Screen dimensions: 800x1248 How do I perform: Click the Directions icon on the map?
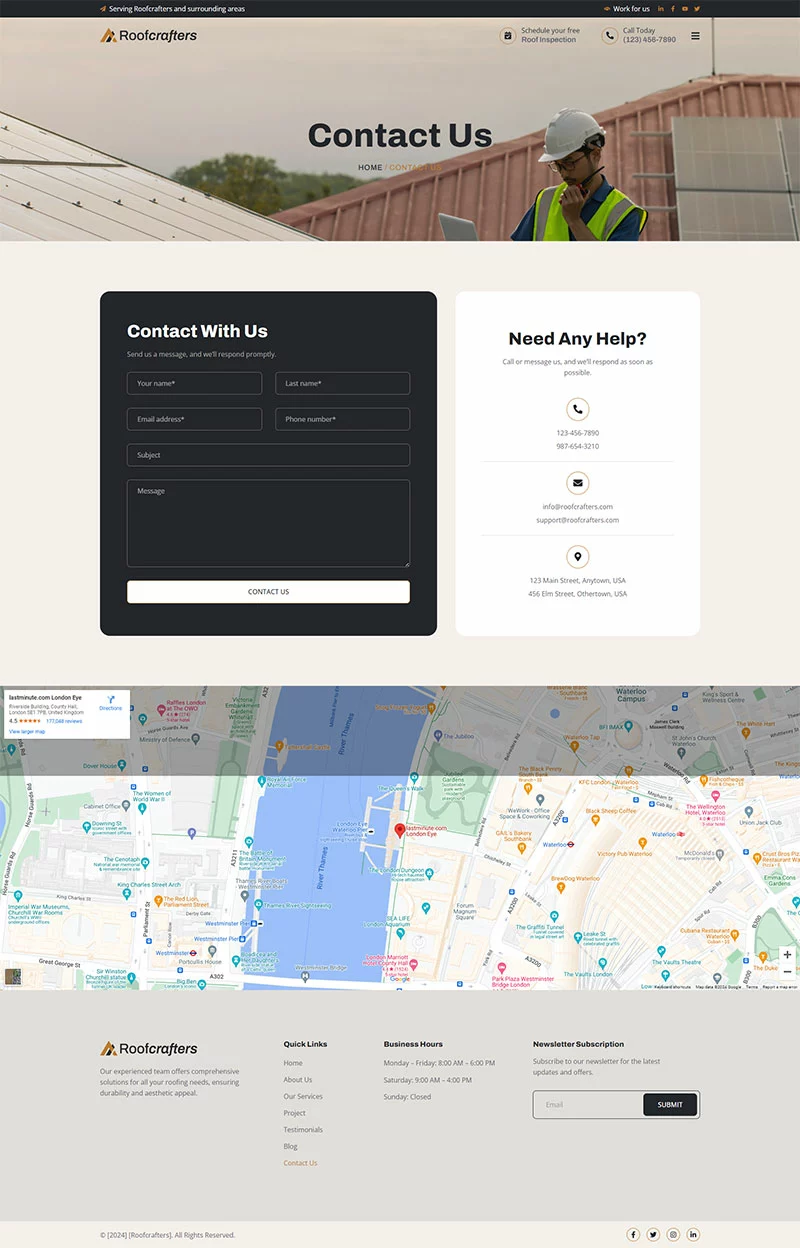110,701
